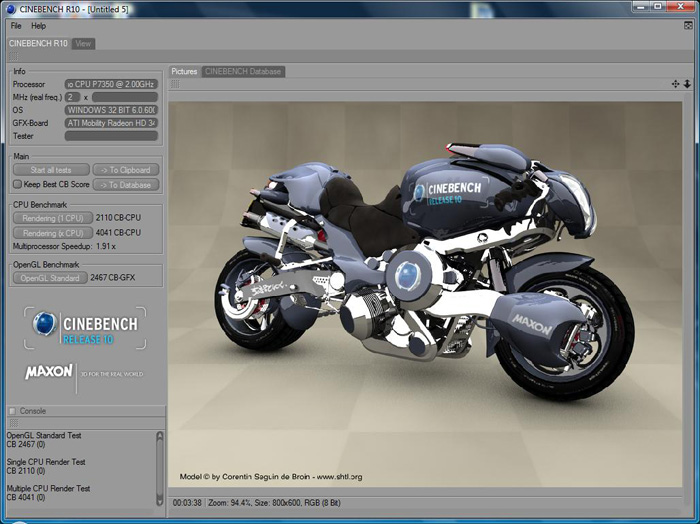The width and height of the screenshot is (700, 524).
Task: Run Rendering (x CPU) benchmark
Action: click(x=53, y=233)
